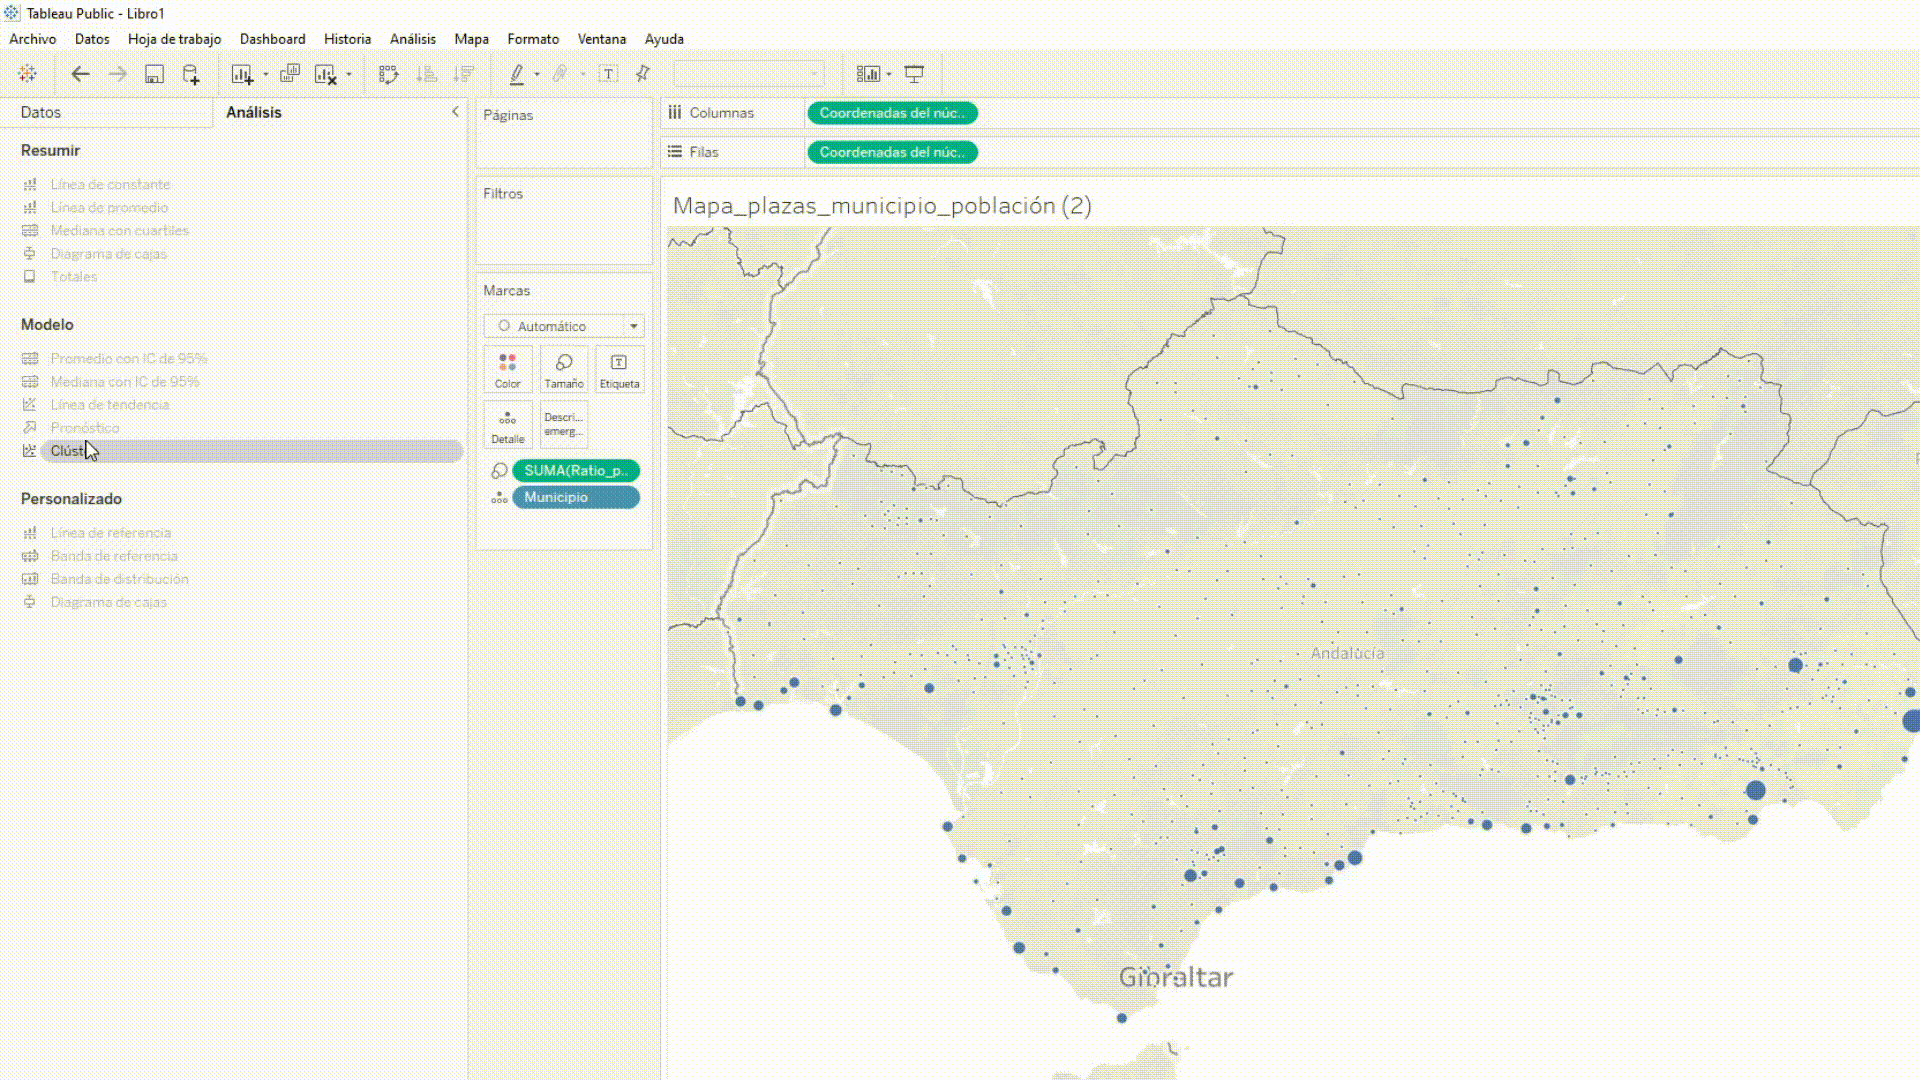Expand the Show Me chart dropdown arrow
Image resolution: width=1920 pixels, height=1080 pixels.
coord(889,74)
